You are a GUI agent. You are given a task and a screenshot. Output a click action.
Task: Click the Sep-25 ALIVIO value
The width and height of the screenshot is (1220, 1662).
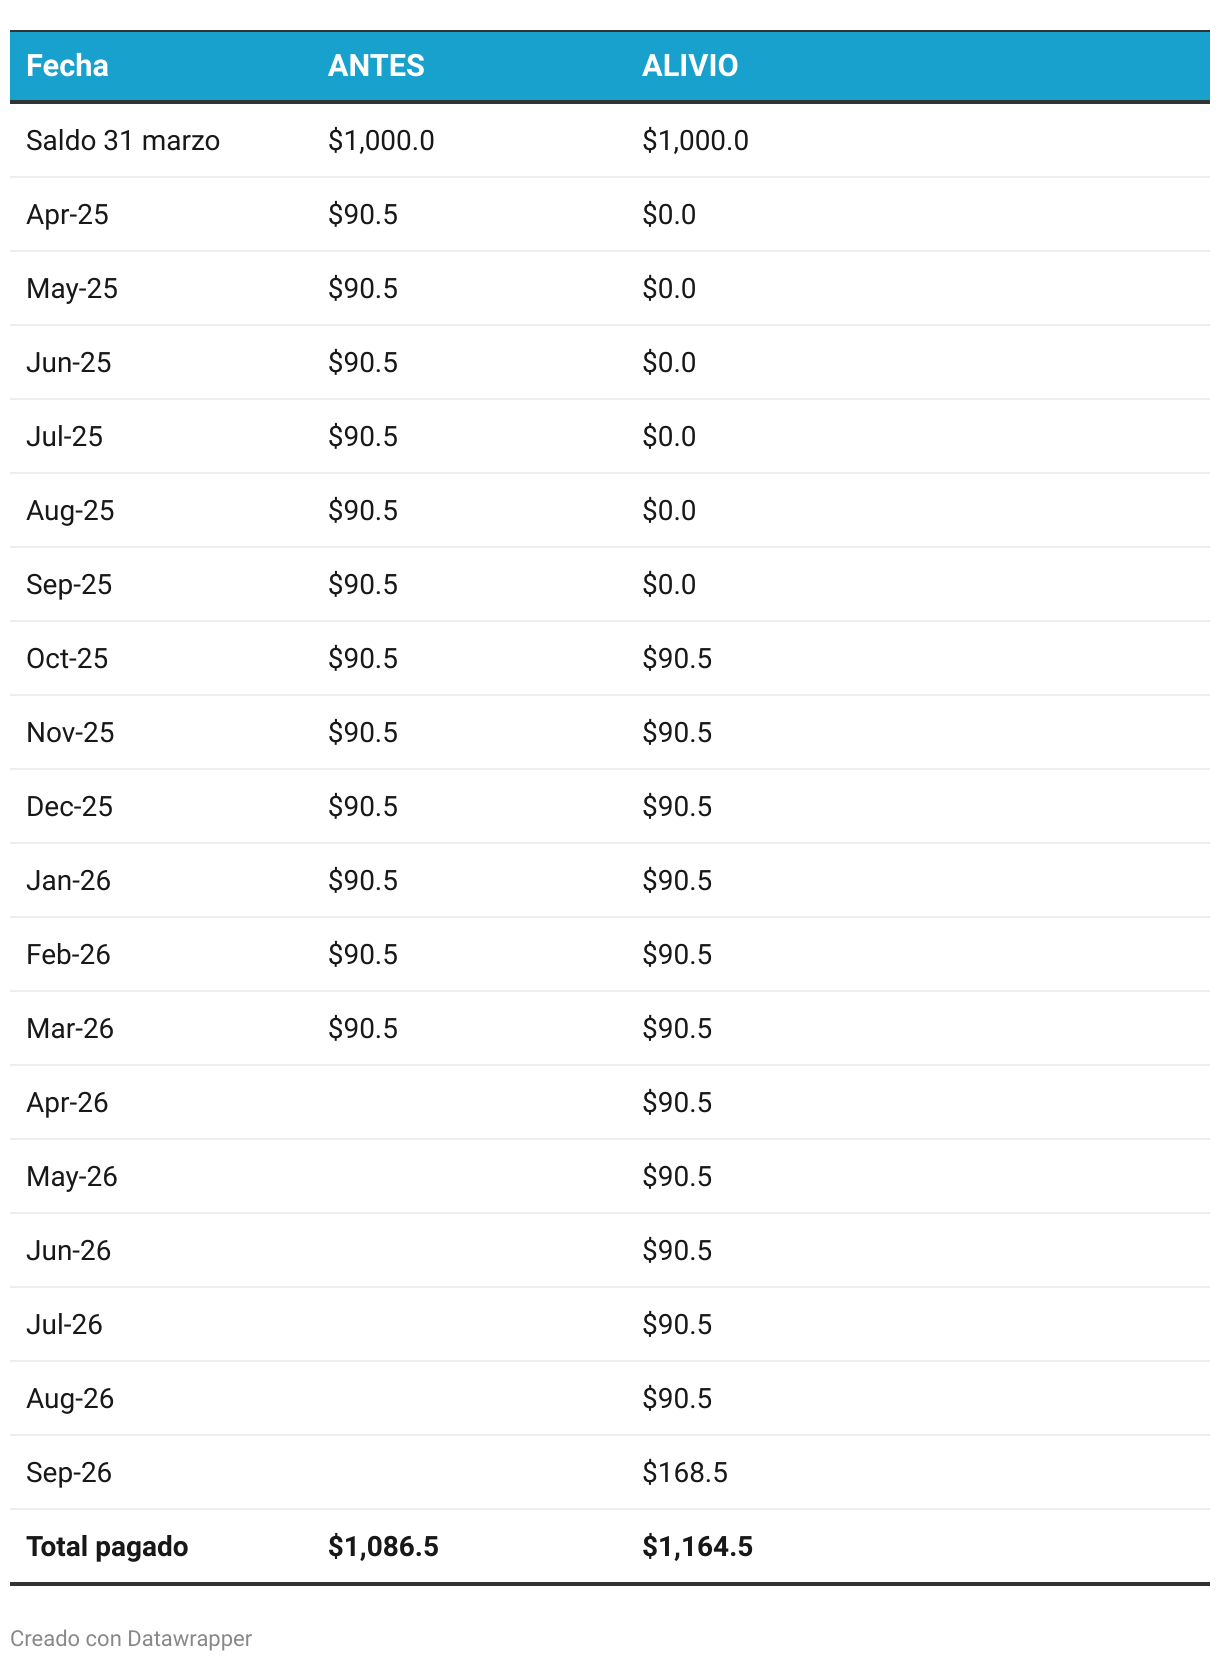669,584
